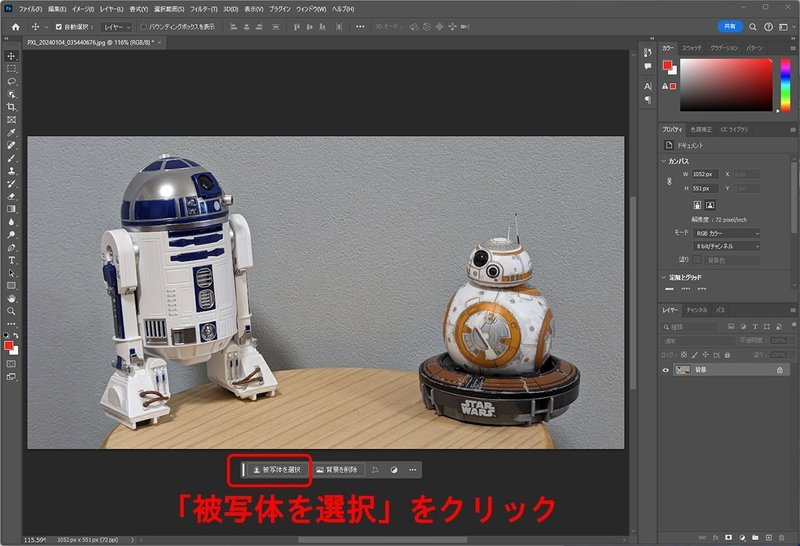Open the 8 bit/チャンネル dropdown
This screenshot has width=800, height=546.
point(727,246)
